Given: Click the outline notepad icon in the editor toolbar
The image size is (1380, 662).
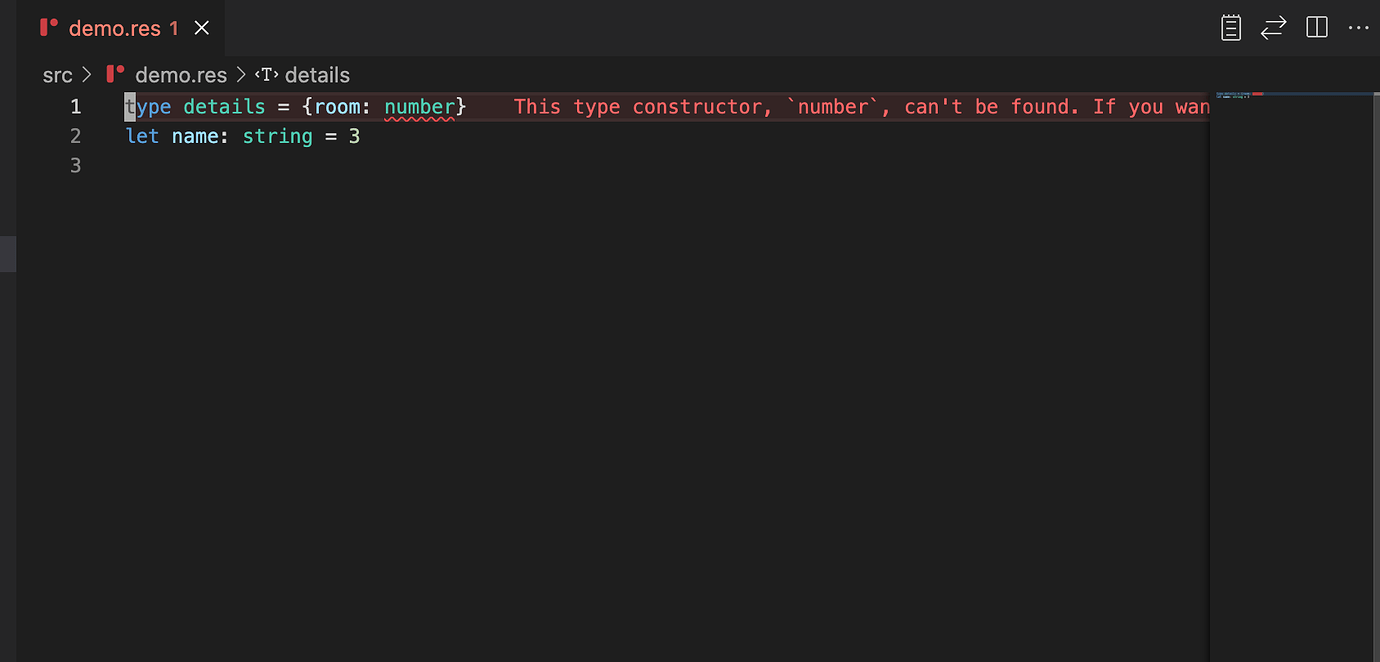Looking at the screenshot, I should point(1230,27).
